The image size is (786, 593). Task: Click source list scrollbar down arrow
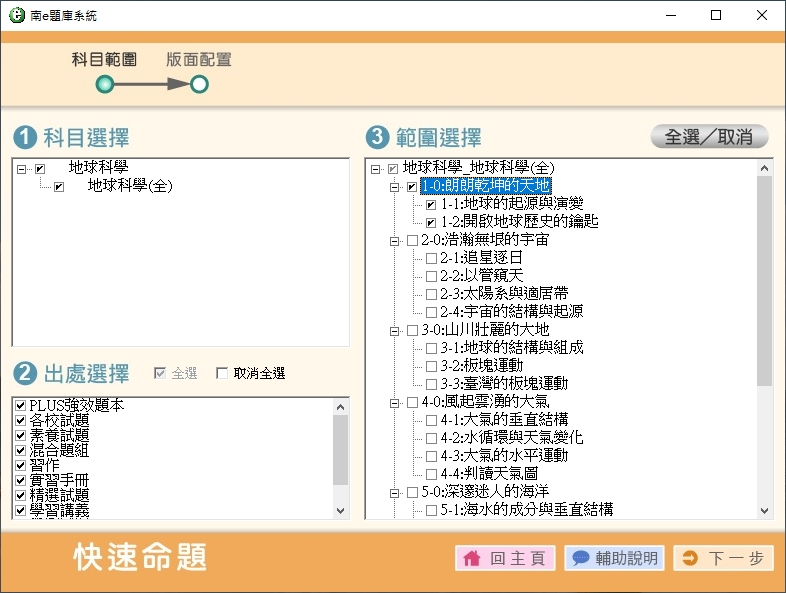[341, 511]
